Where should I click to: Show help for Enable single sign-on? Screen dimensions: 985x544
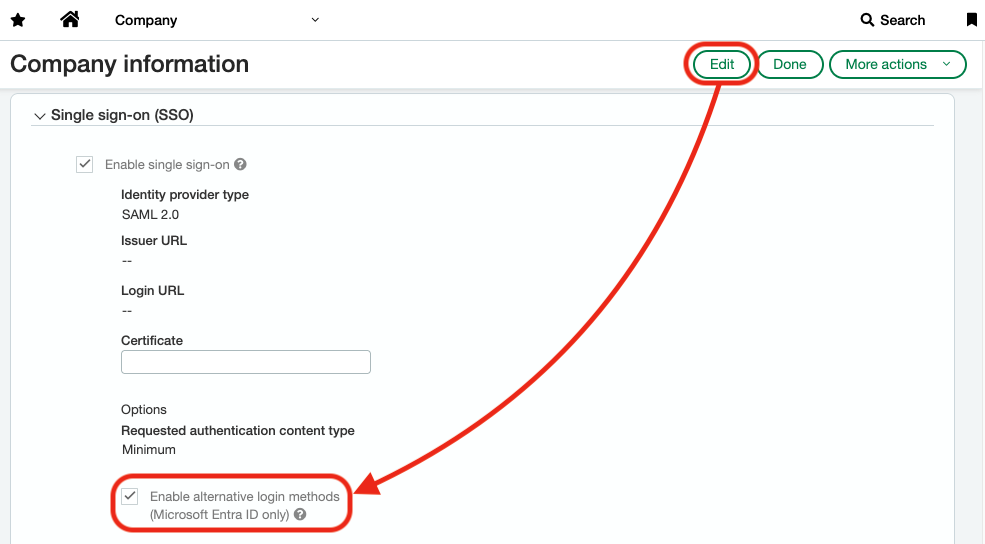coord(240,164)
